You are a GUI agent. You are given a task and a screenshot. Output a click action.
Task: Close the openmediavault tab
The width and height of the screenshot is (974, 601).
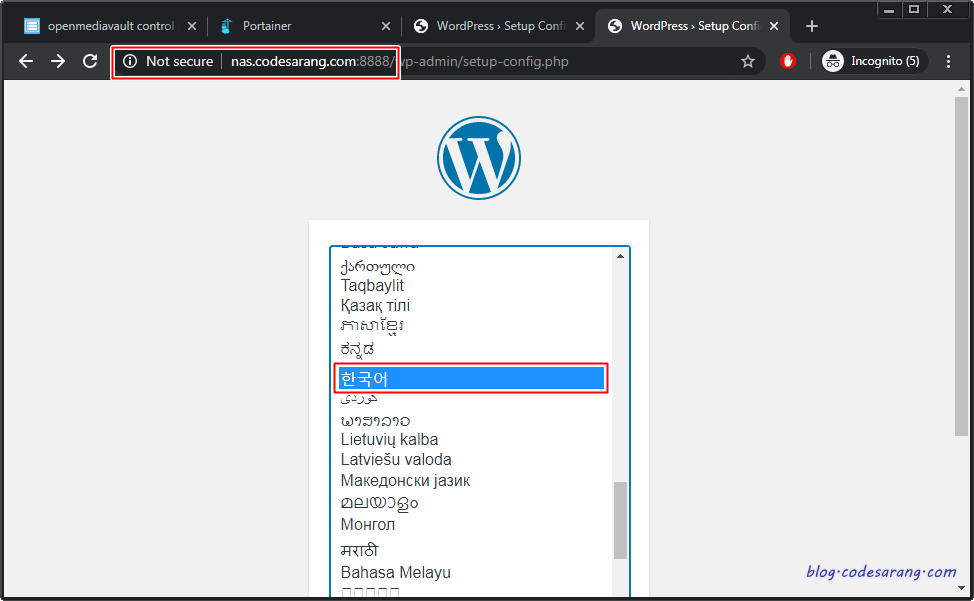[x=192, y=26]
